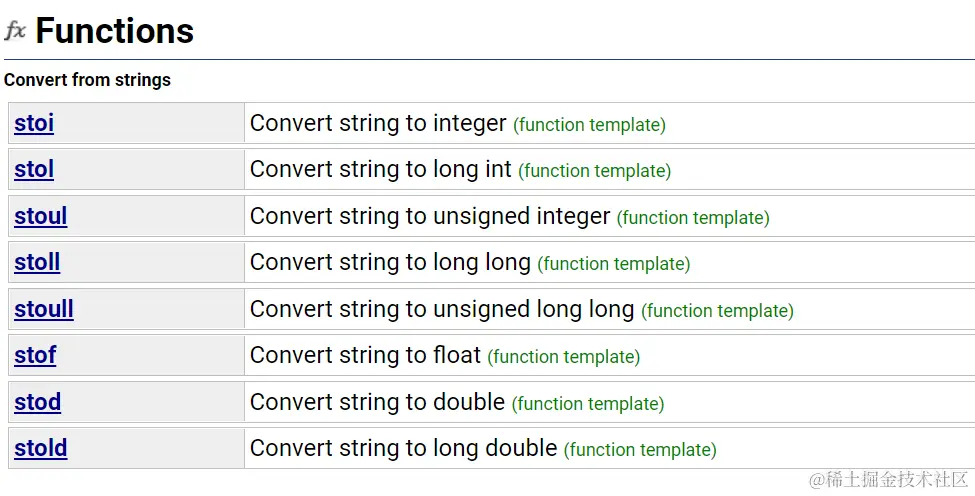Click the Convert string to long int text
Viewport: 975px width, 496px height.
pos(380,169)
